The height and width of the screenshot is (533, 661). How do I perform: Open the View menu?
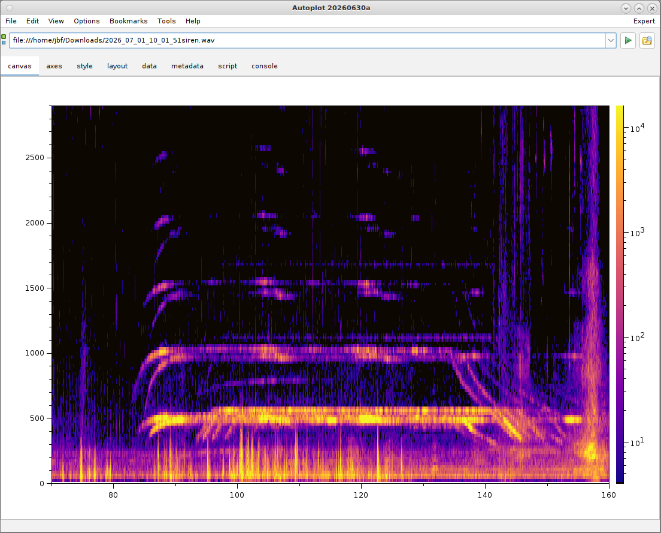(56, 21)
